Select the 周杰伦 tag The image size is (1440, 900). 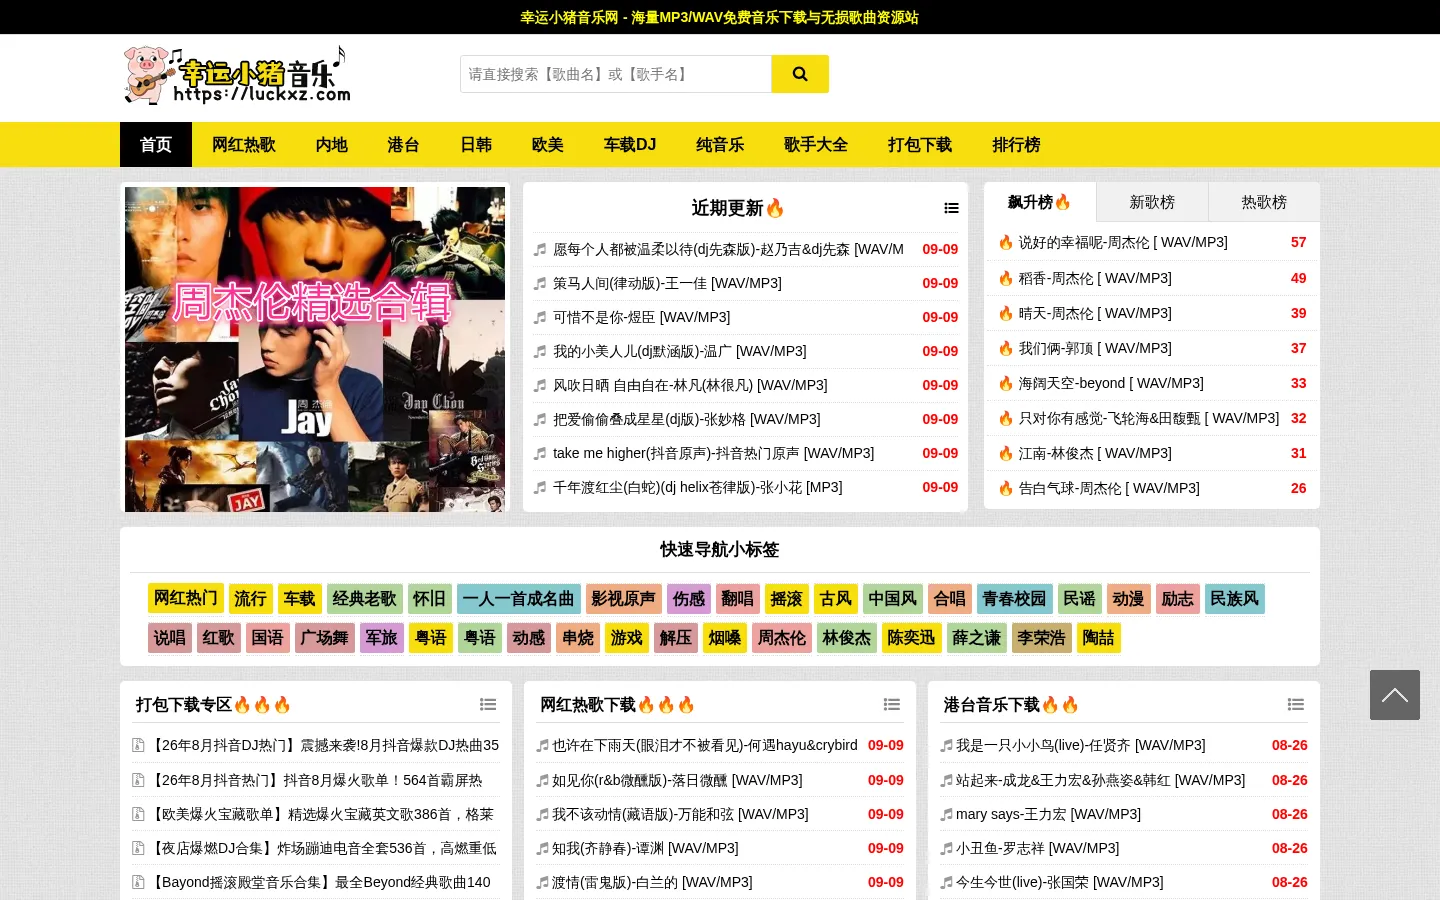pyautogui.click(x=782, y=638)
